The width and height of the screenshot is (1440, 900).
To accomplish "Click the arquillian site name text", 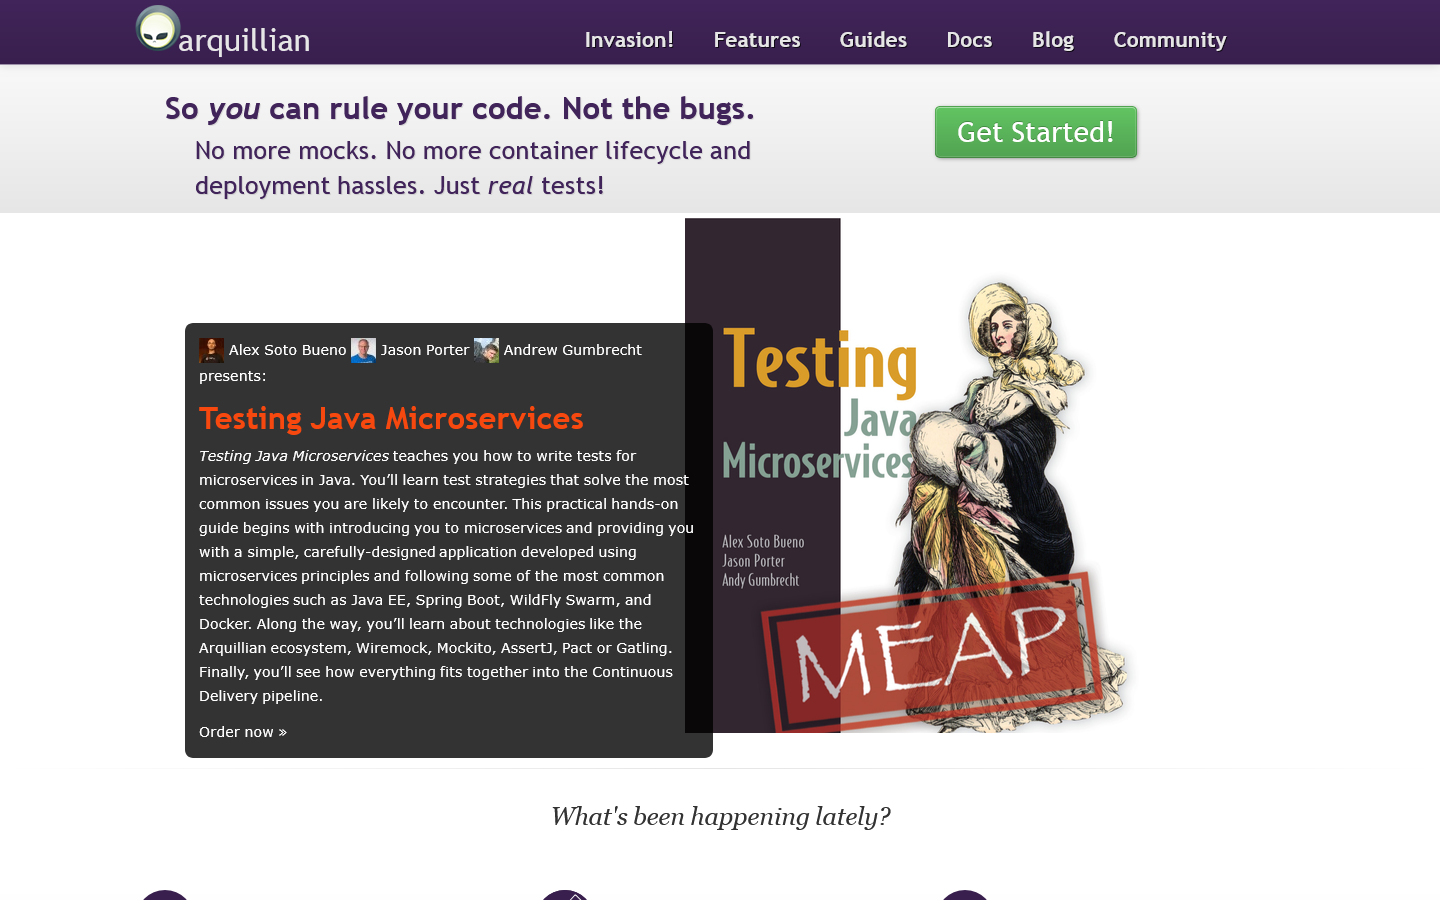I will point(244,40).
